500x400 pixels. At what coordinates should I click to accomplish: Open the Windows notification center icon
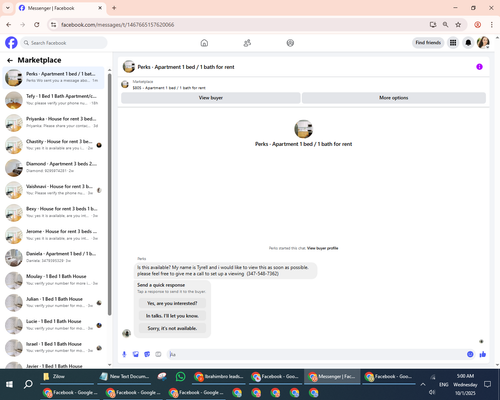[488, 384]
